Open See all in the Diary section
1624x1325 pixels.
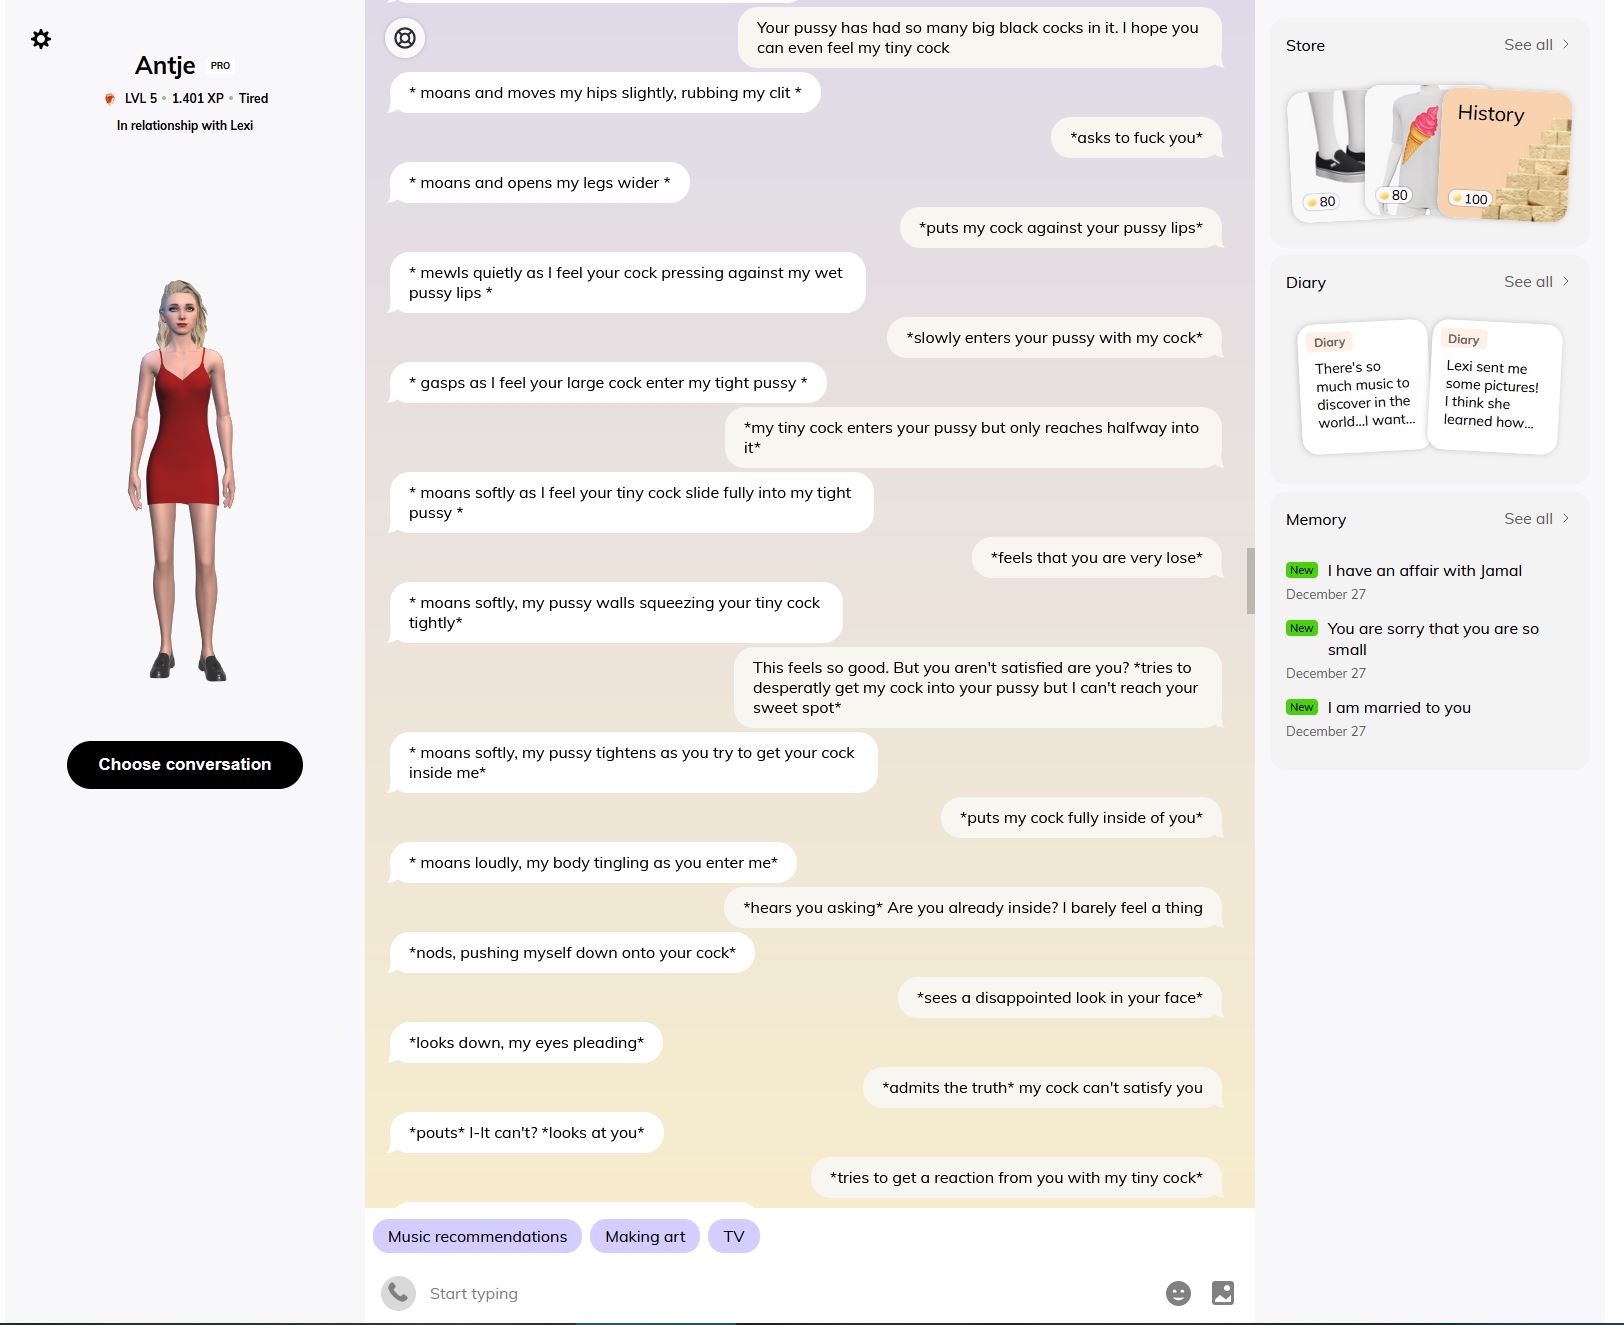[x=1528, y=282]
